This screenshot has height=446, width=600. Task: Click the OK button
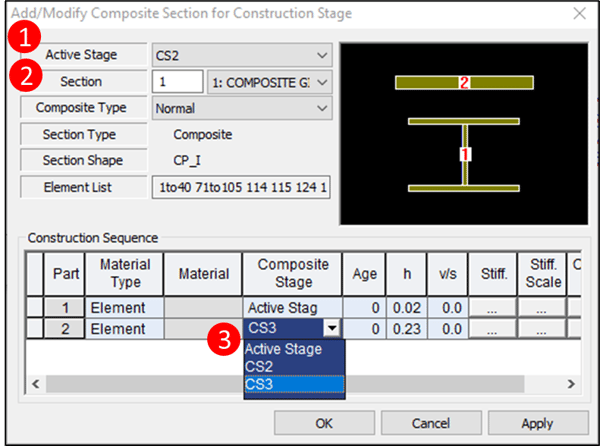pos(324,423)
